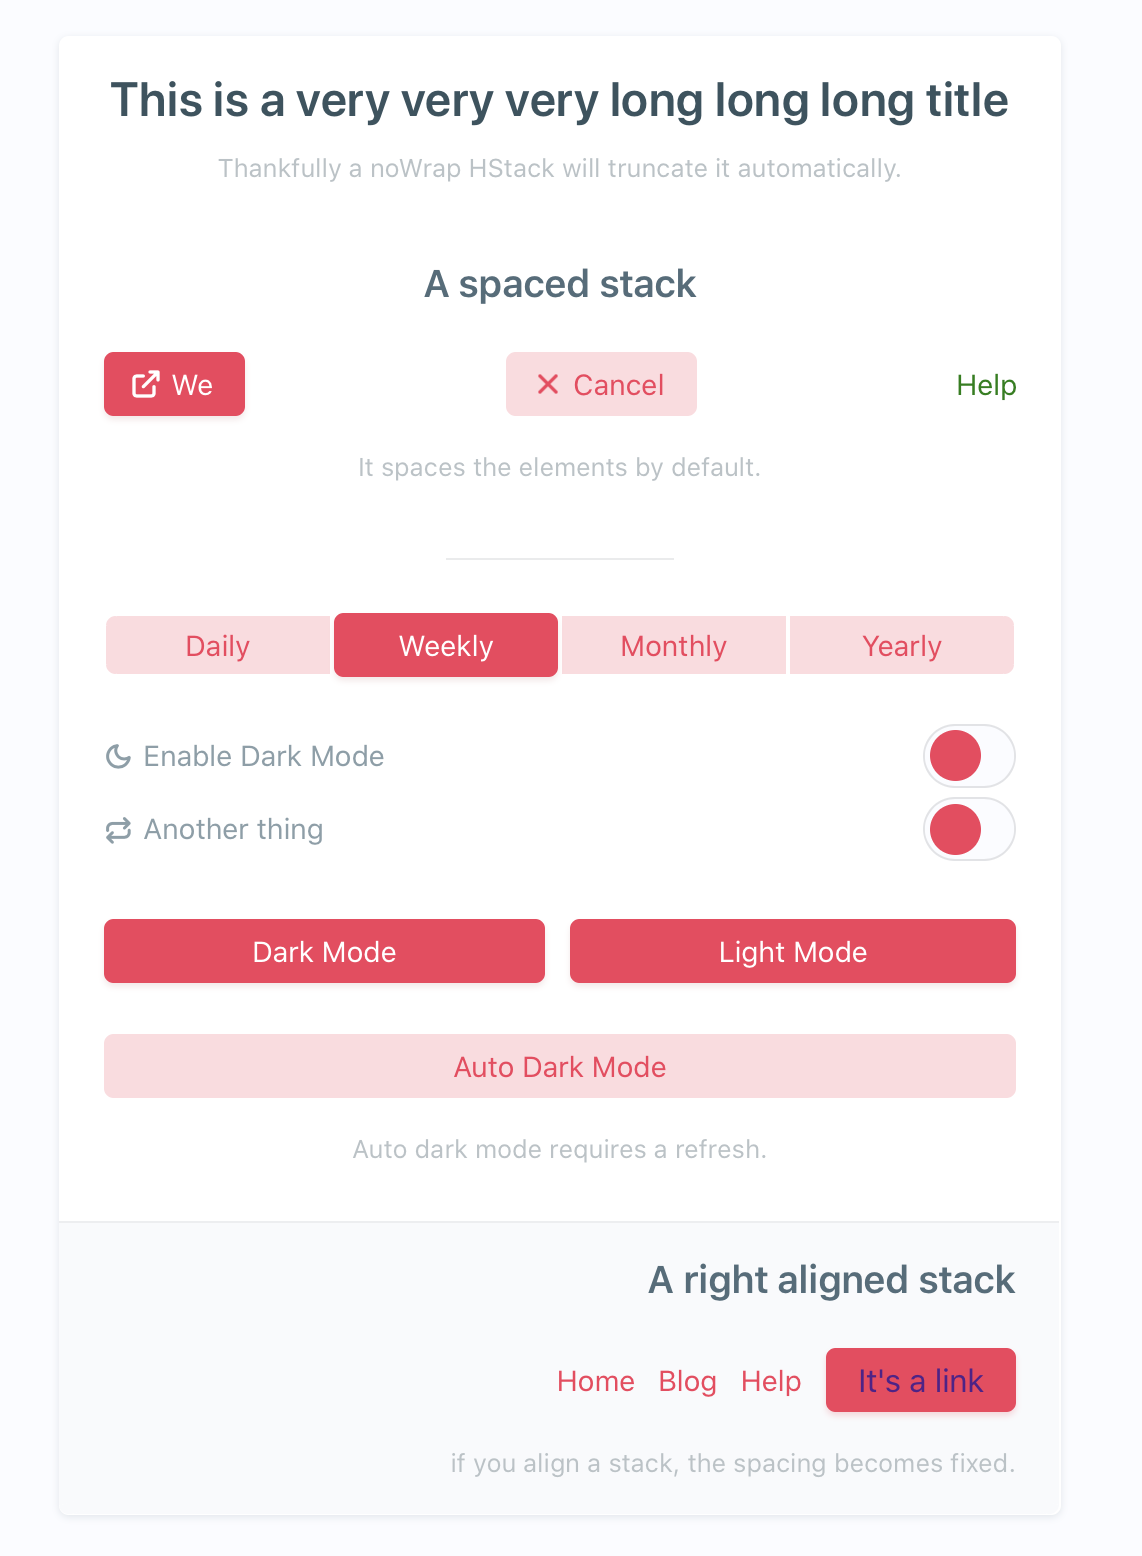Click the repeat arrows icon beside Another thing
Screen dimensions: 1142x1556
119,830
